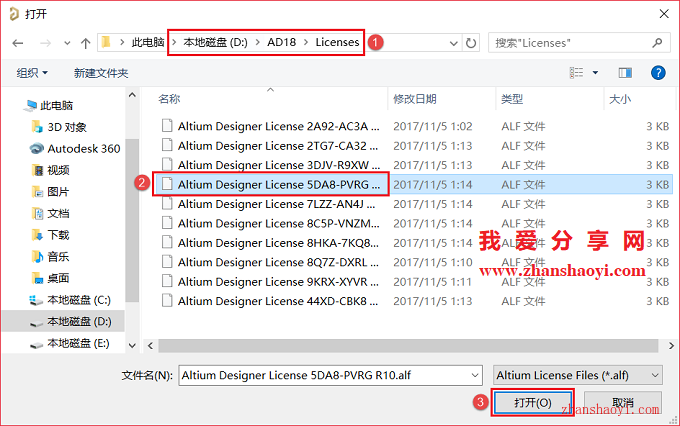This screenshot has height=426, width=680.
Task: Click the sidebar scroll up arrow
Action: pyautogui.click(x=132, y=95)
